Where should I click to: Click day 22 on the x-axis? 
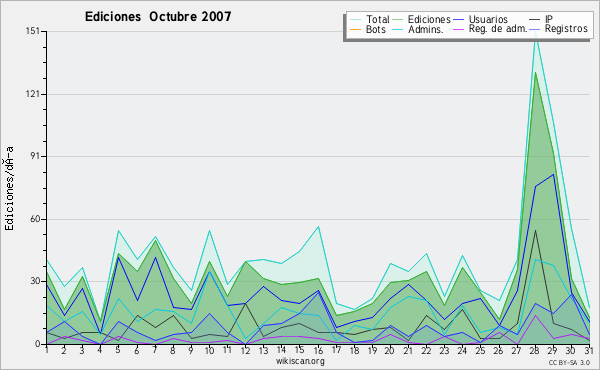coord(426,350)
